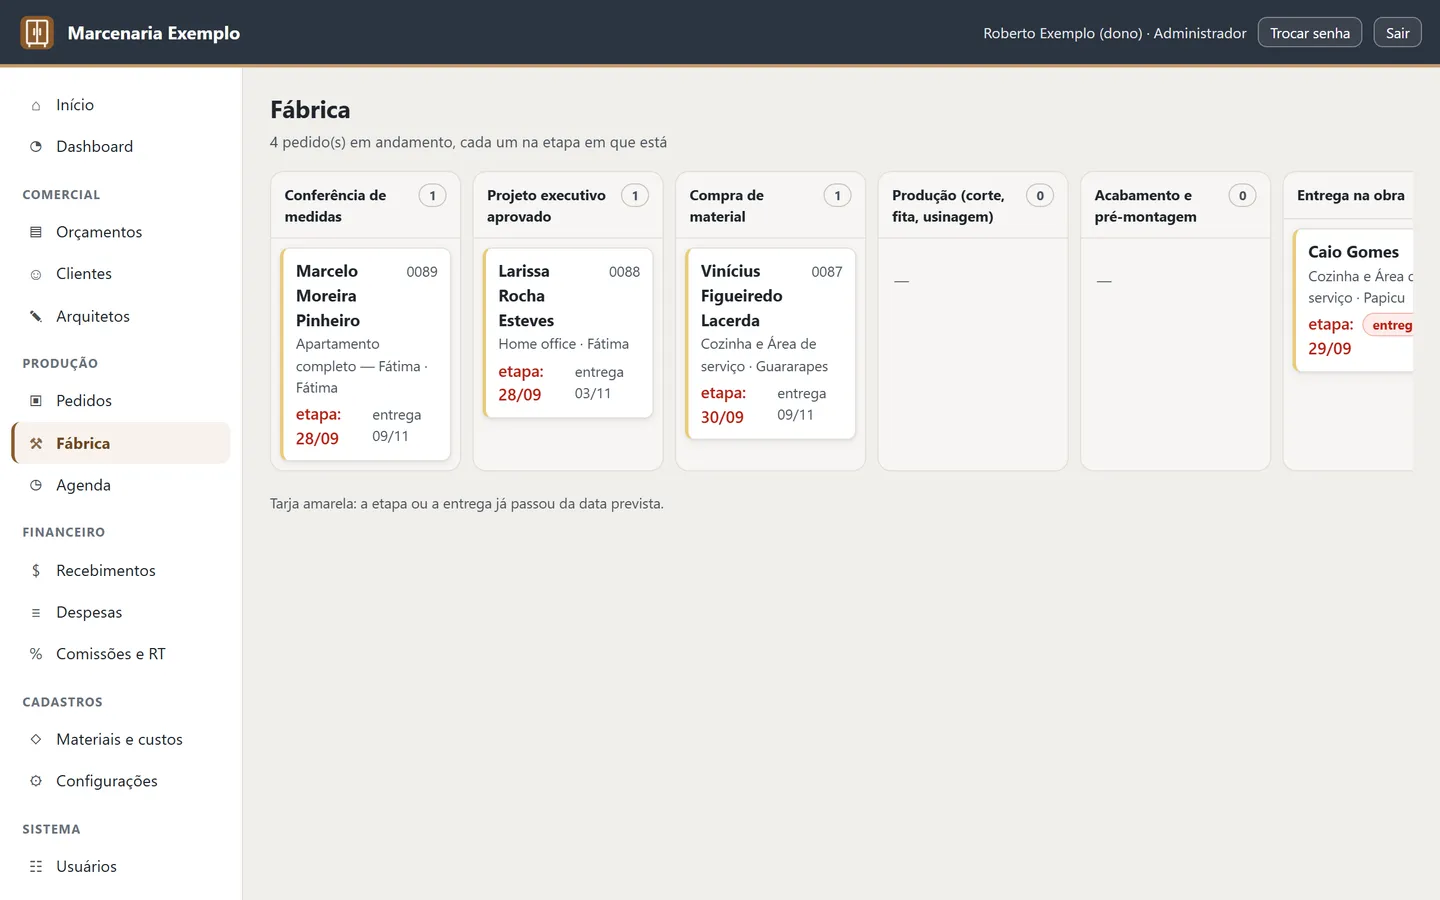Image resolution: width=1440 pixels, height=900 pixels.
Task: Click the Usuários grid icon
Action: click(36, 866)
